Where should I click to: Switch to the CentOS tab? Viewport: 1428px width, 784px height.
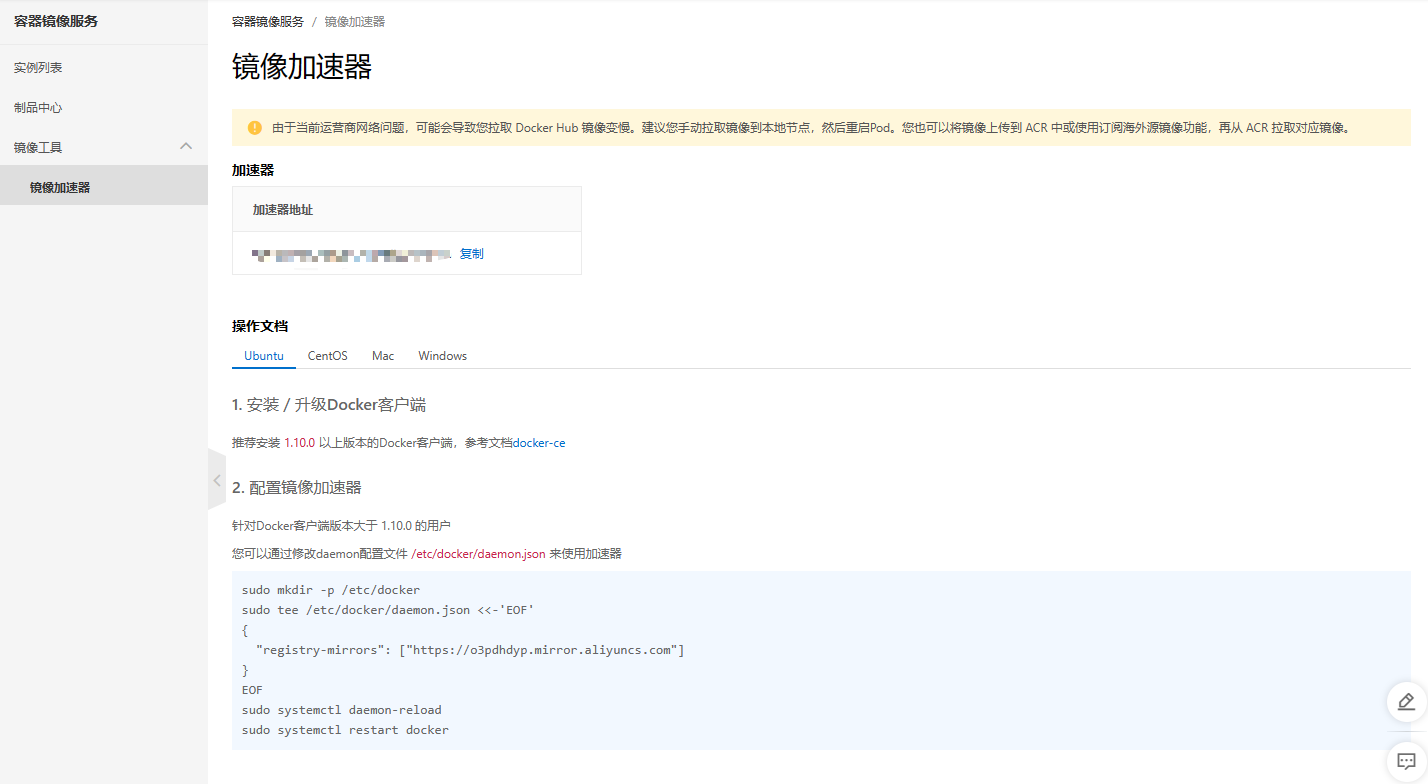(x=327, y=356)
